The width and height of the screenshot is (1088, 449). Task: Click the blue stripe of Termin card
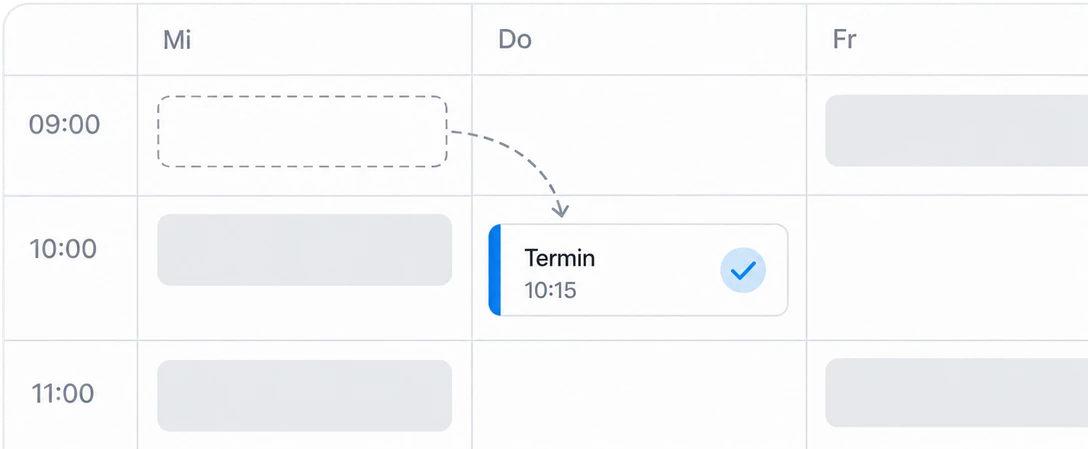coord(494,270)
